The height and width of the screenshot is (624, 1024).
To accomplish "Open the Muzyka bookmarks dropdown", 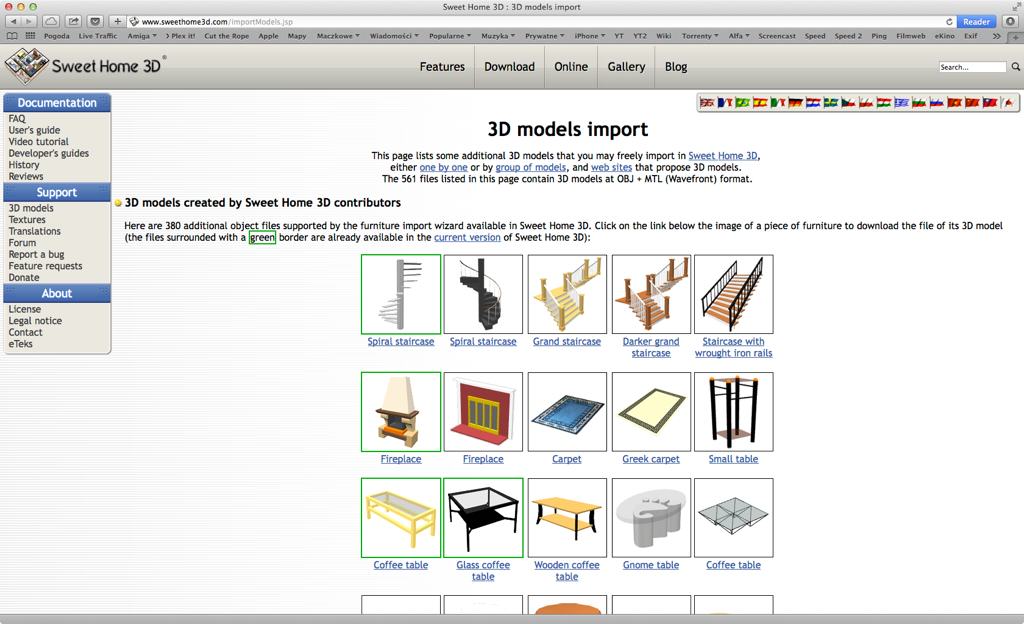I will (498, 36).
